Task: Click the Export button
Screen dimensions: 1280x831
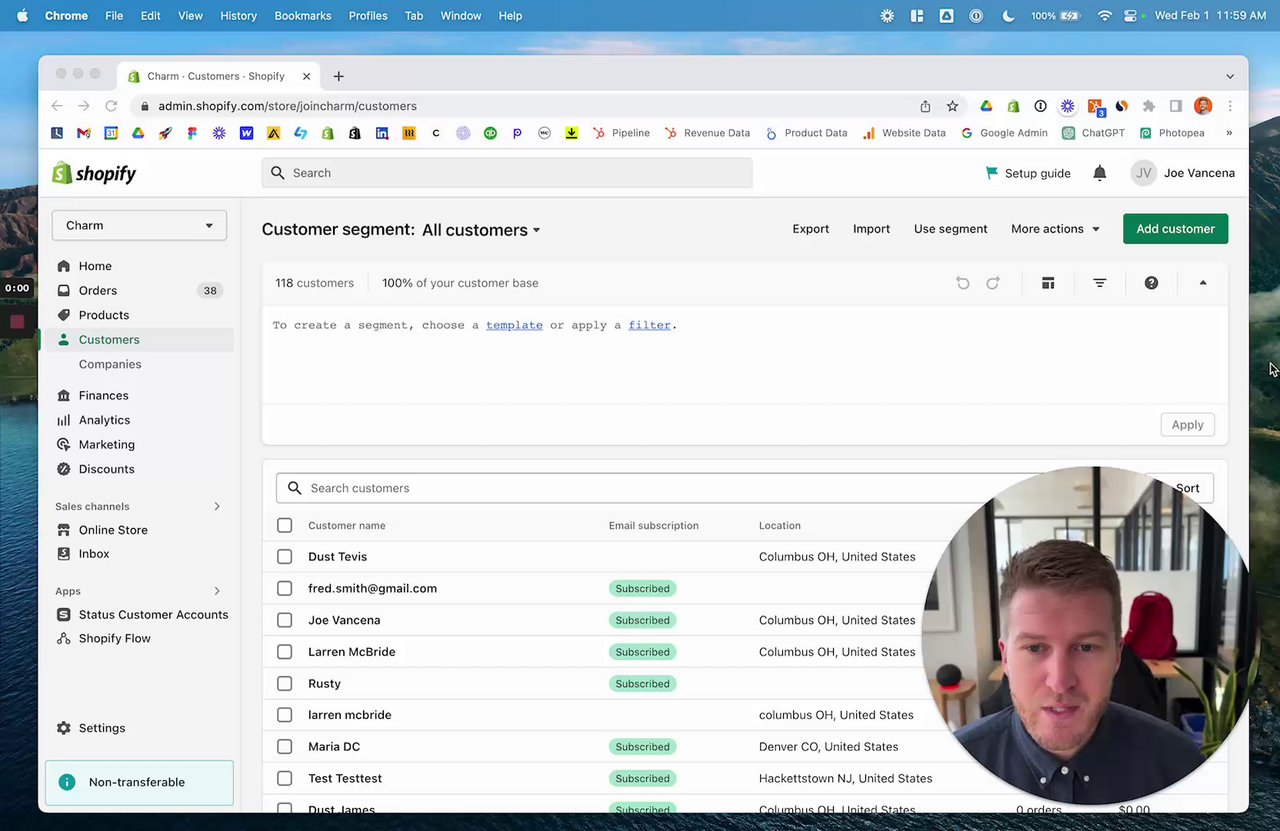Action: (x=811, y=229)
